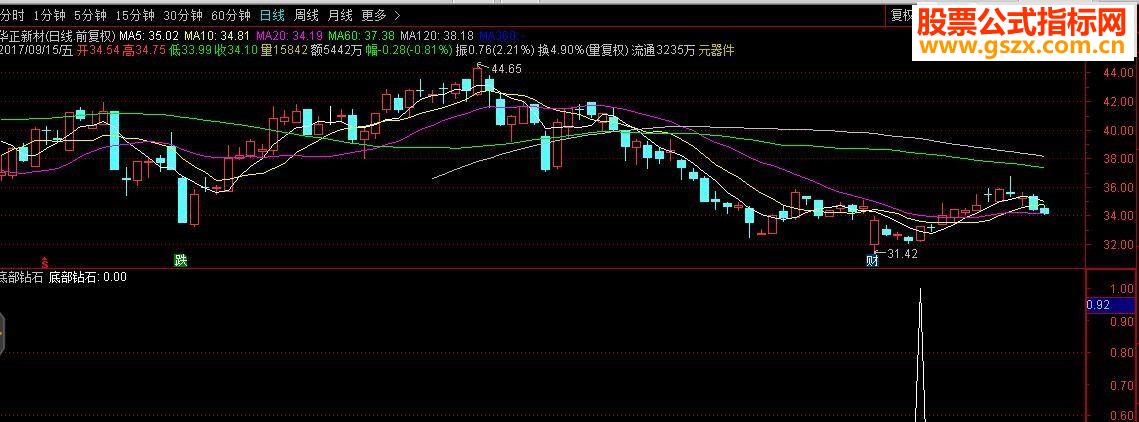1139x422 pixels.
Task: Click the MA10: 34.81 label
Action: pos(216,36)
